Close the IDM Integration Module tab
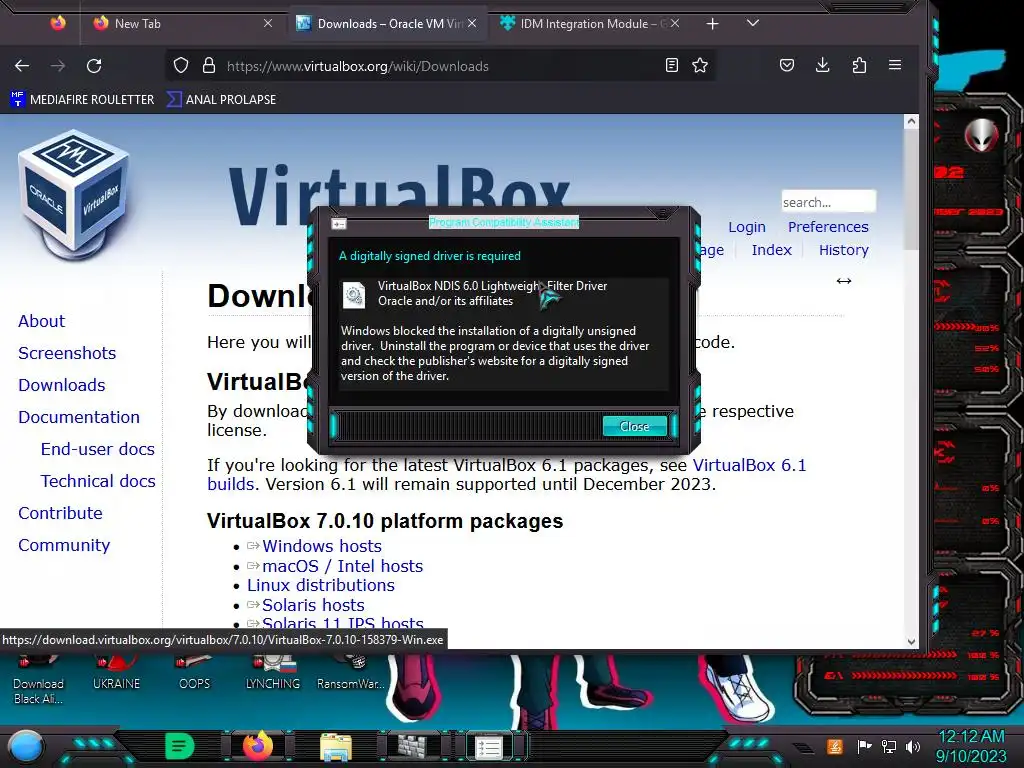 pos(675,24)
